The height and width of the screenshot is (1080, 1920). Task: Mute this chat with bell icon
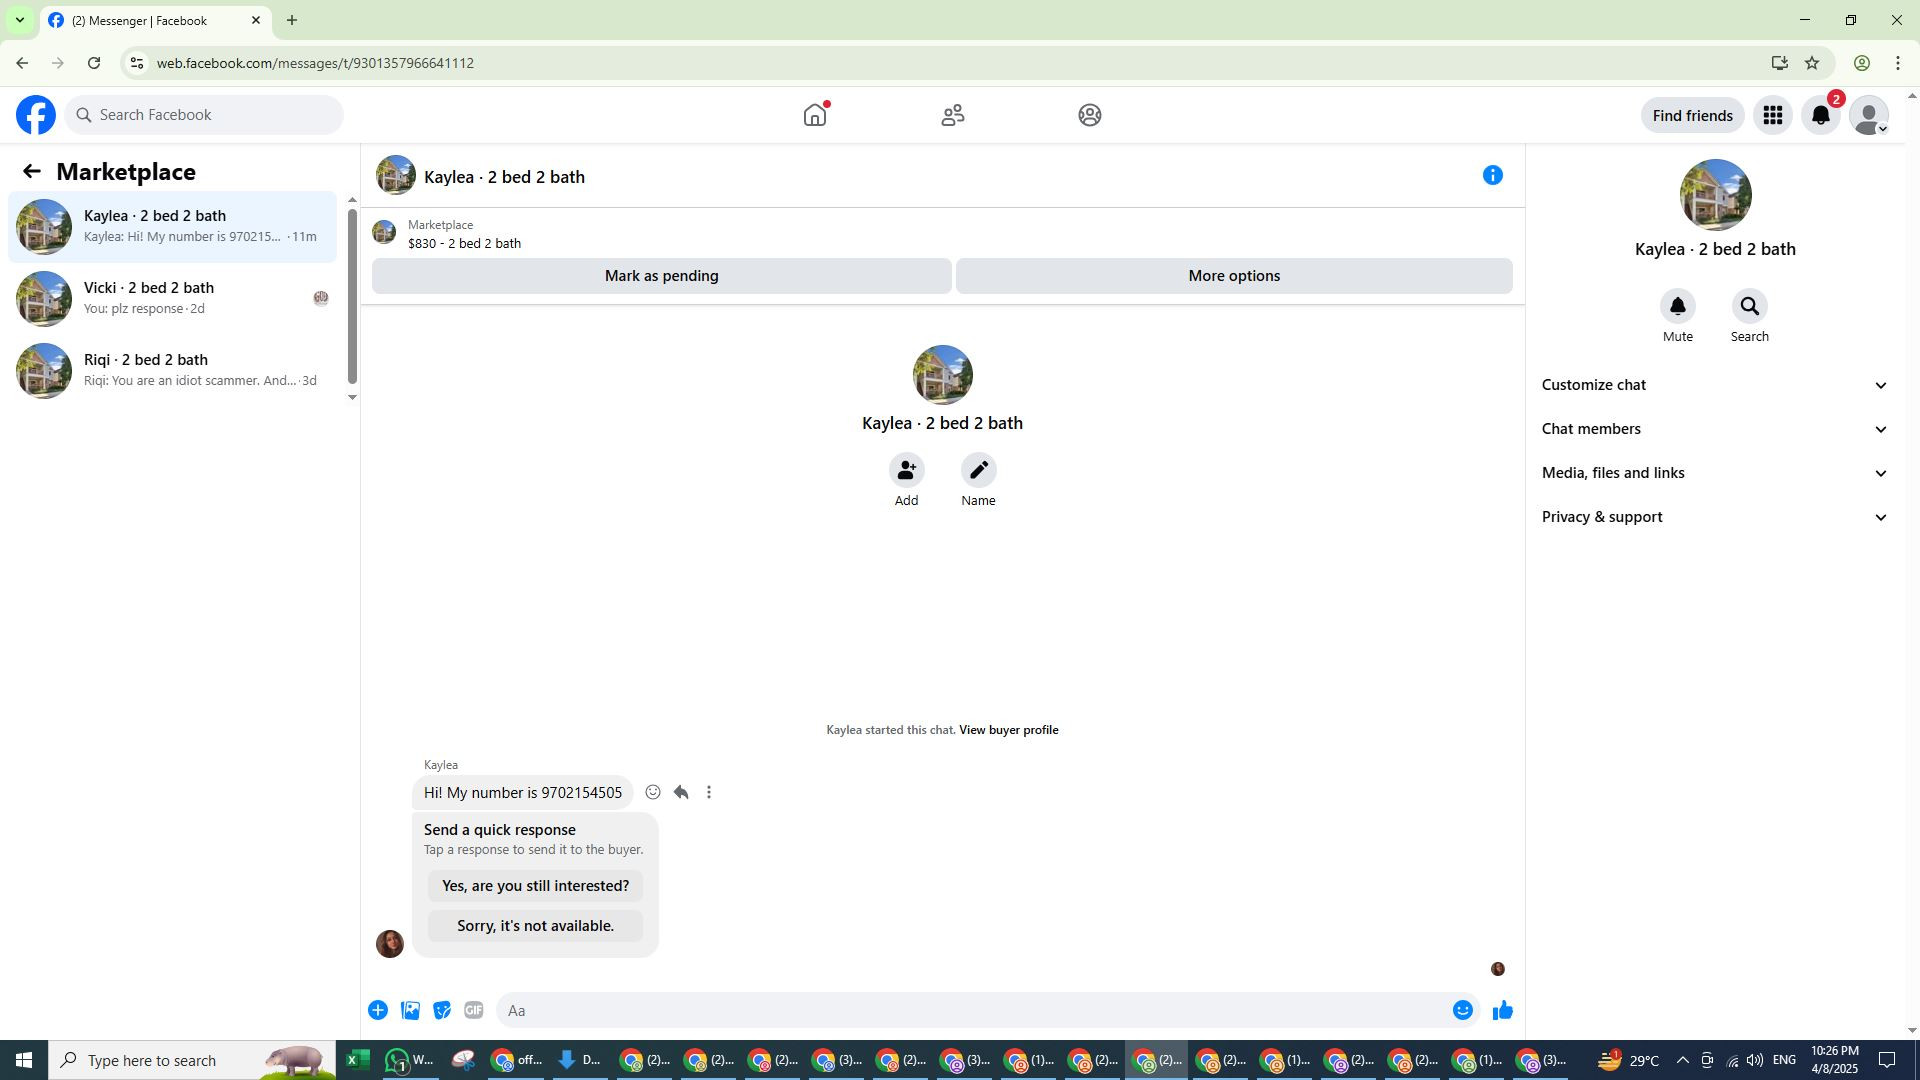coord(1677,307)
